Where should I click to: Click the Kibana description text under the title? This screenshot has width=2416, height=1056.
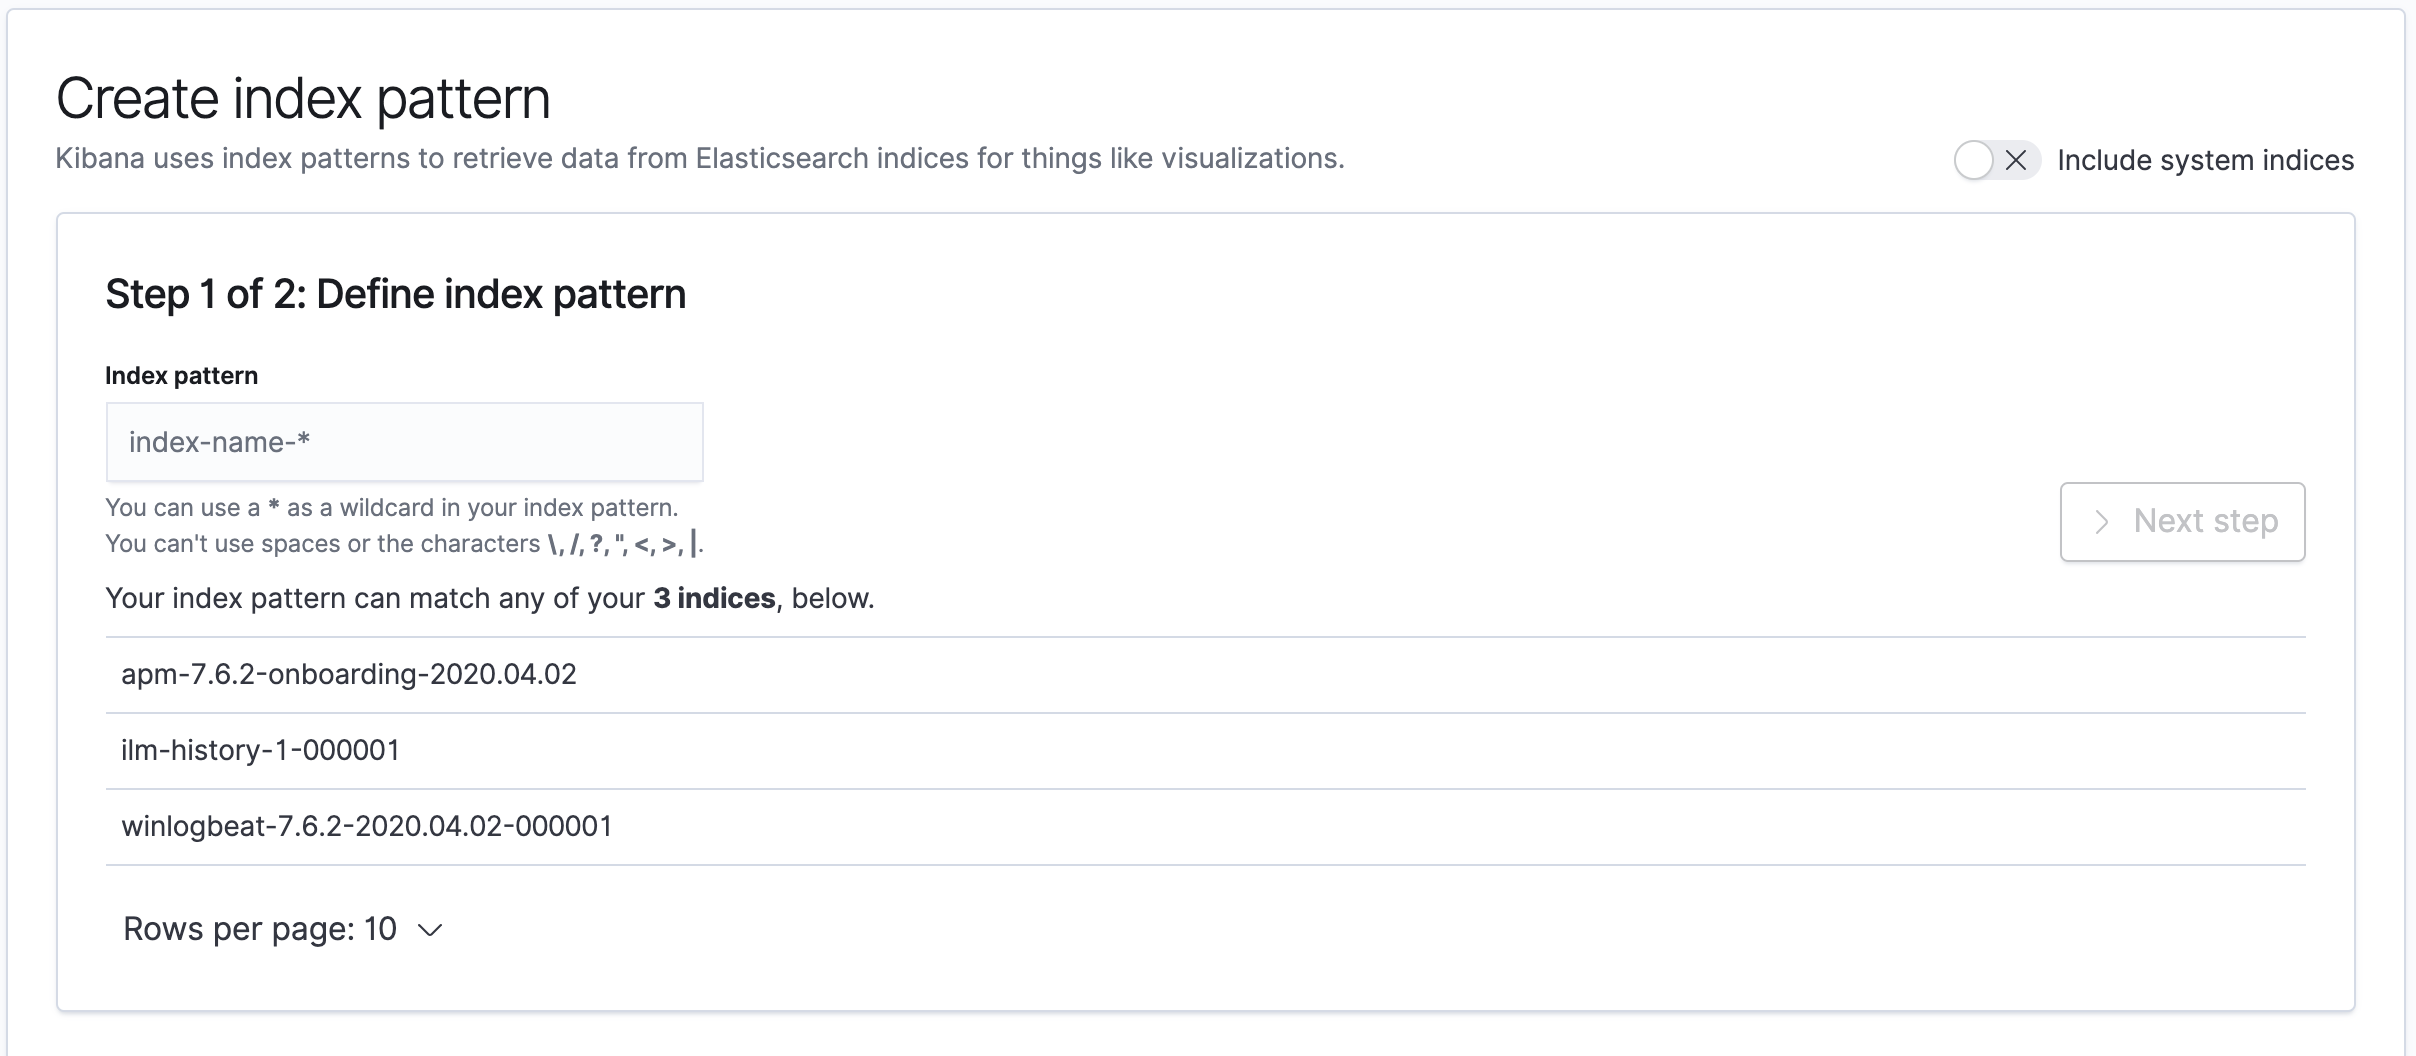click(x=699, y=159)
